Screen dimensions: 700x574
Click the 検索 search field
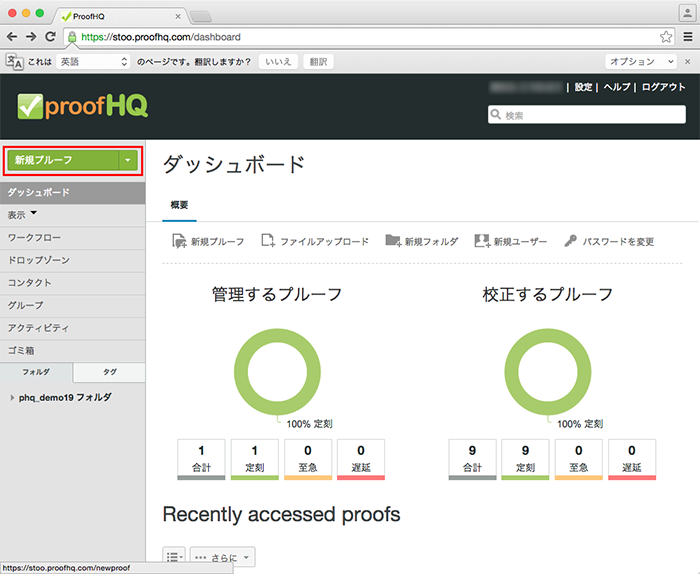(x=587, y=114)
